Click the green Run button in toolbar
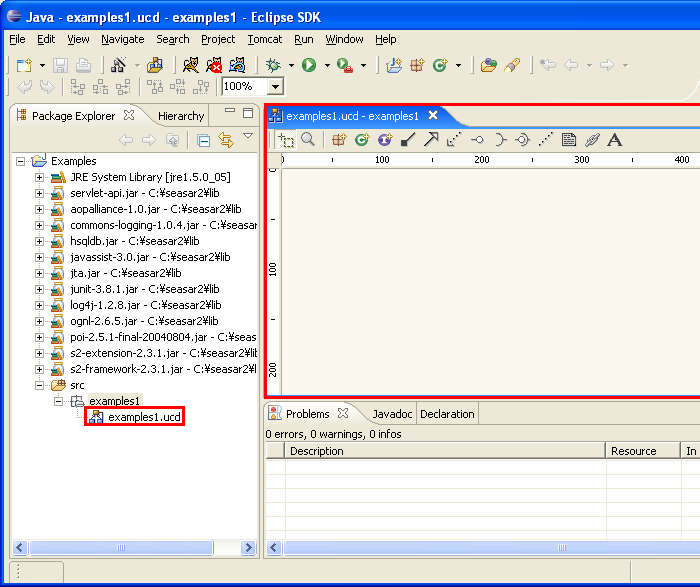 click(x=309, y=65)
